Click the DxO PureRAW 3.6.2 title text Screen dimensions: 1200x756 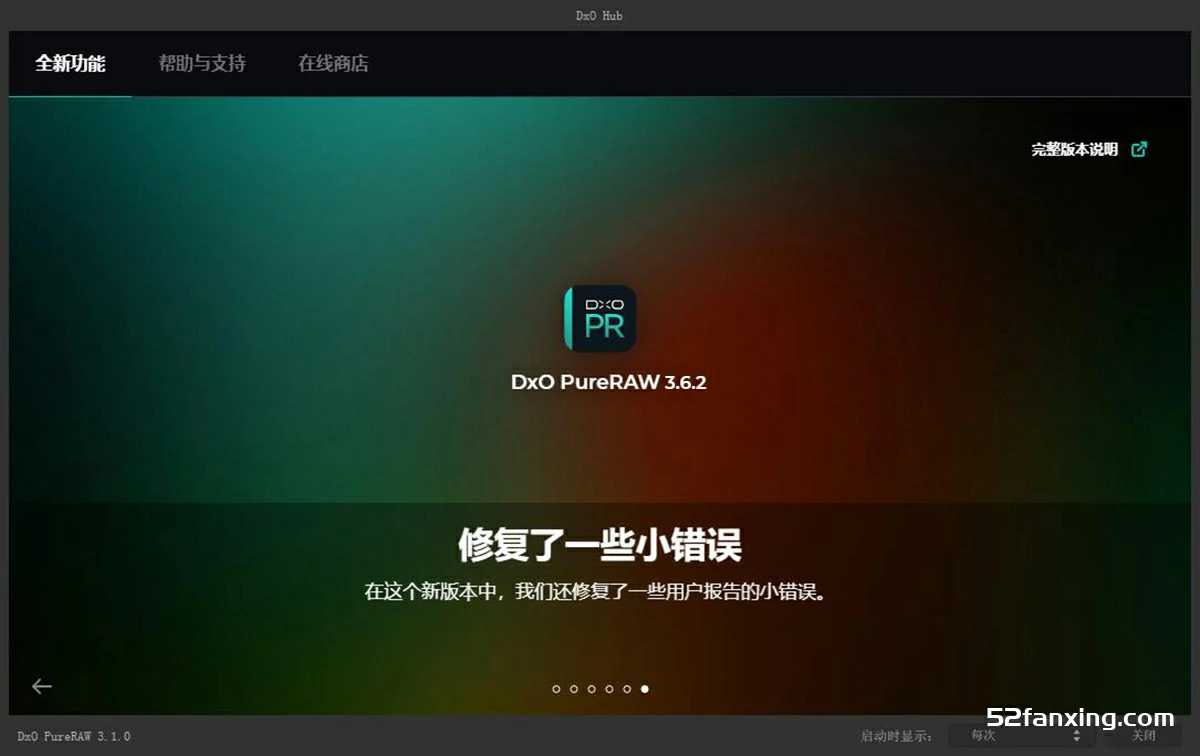609,382
